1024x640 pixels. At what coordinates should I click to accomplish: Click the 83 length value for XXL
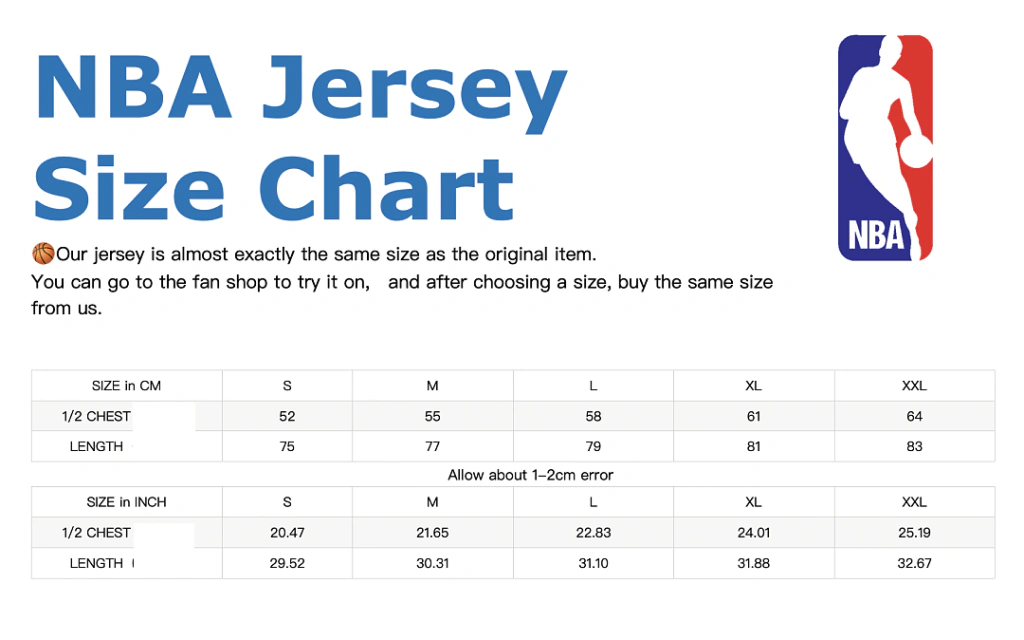coord(914,447)
